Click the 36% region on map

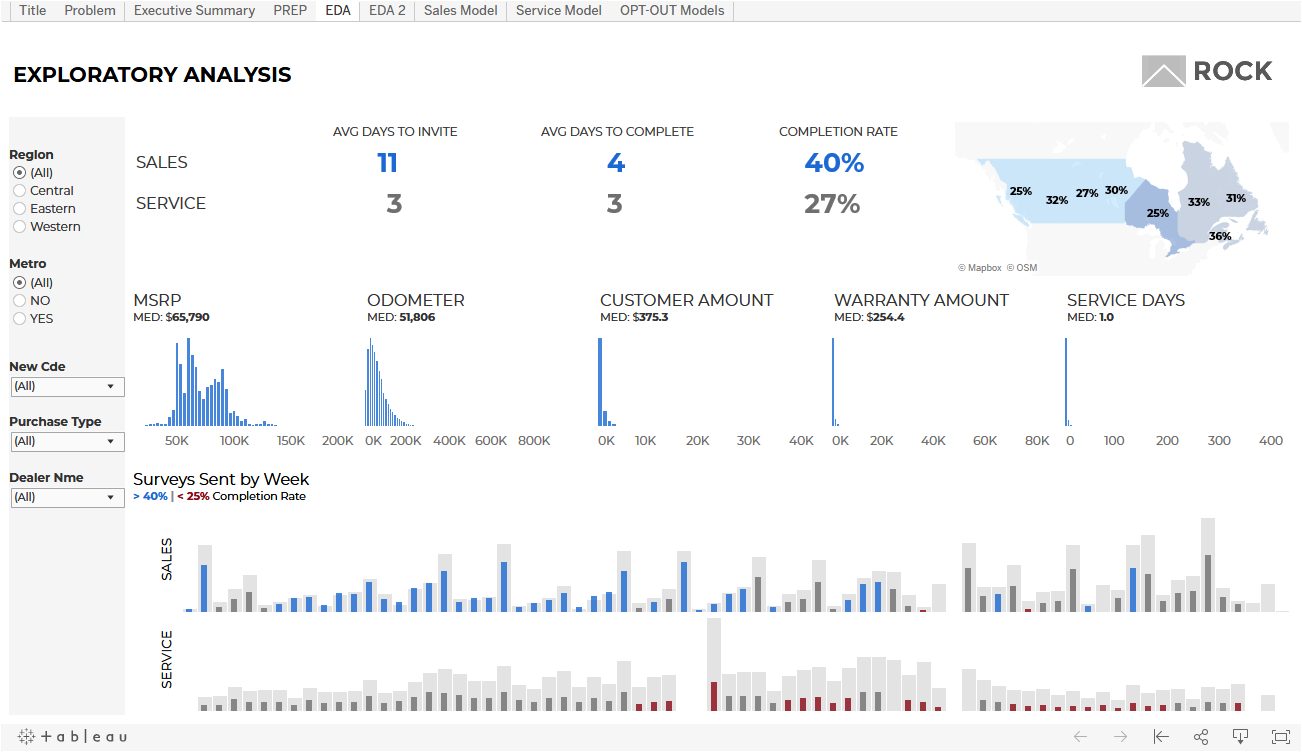pos(1220,237)
